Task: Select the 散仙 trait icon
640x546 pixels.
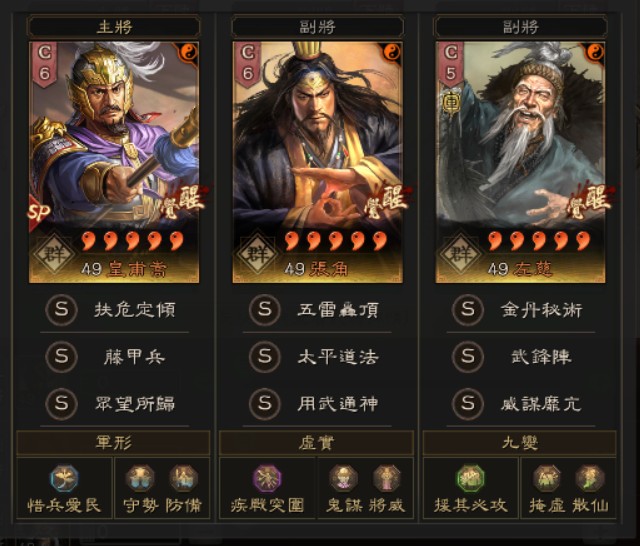Action: pos(590,478)
